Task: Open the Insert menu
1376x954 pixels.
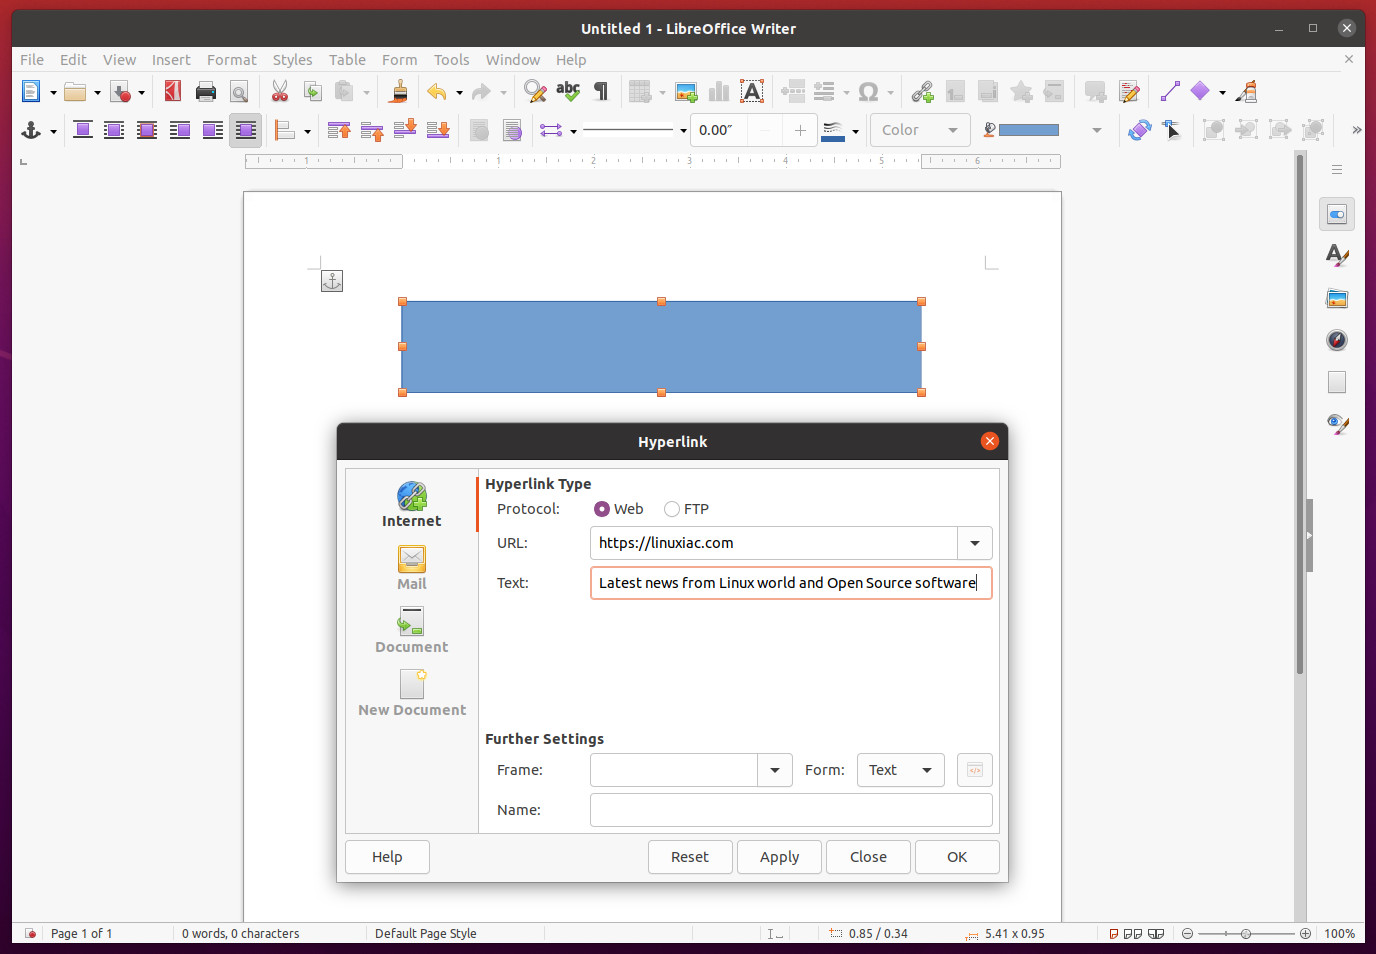Action: 171,60
